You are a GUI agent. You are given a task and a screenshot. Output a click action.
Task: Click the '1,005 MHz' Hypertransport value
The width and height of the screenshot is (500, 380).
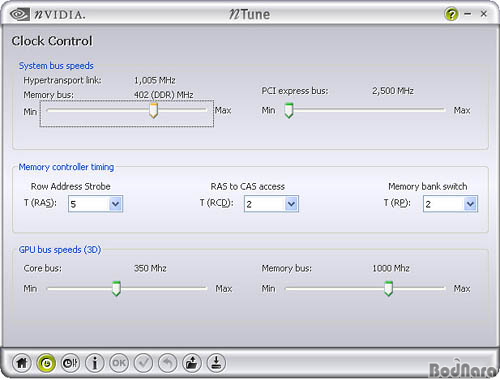(x=155, y=80)
